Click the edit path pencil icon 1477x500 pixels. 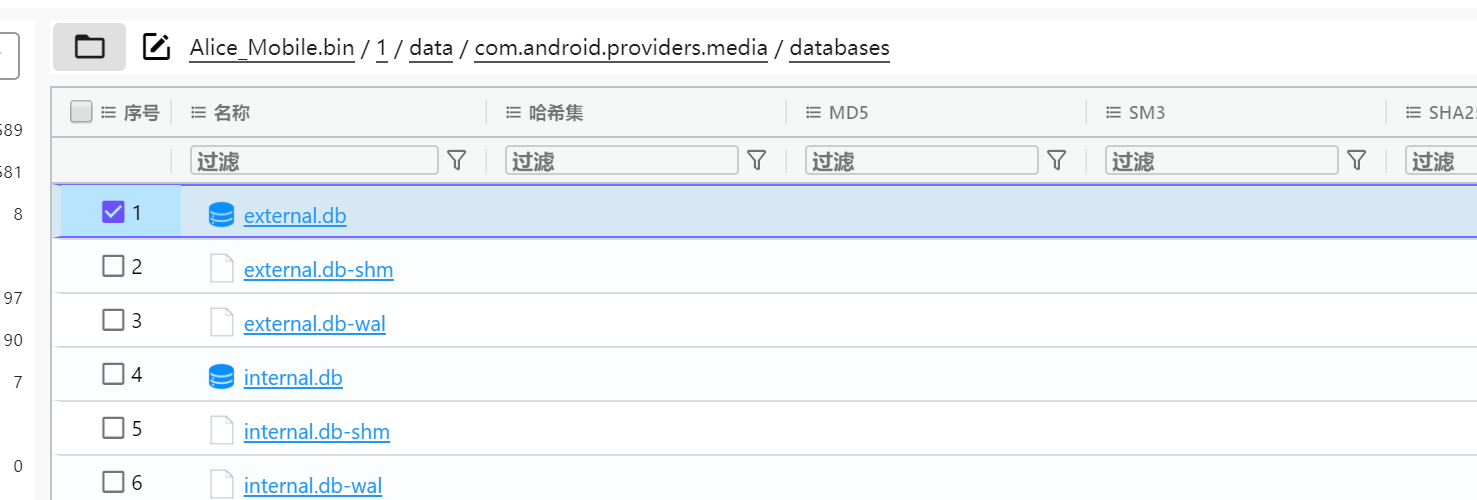(x=156, y=47)
